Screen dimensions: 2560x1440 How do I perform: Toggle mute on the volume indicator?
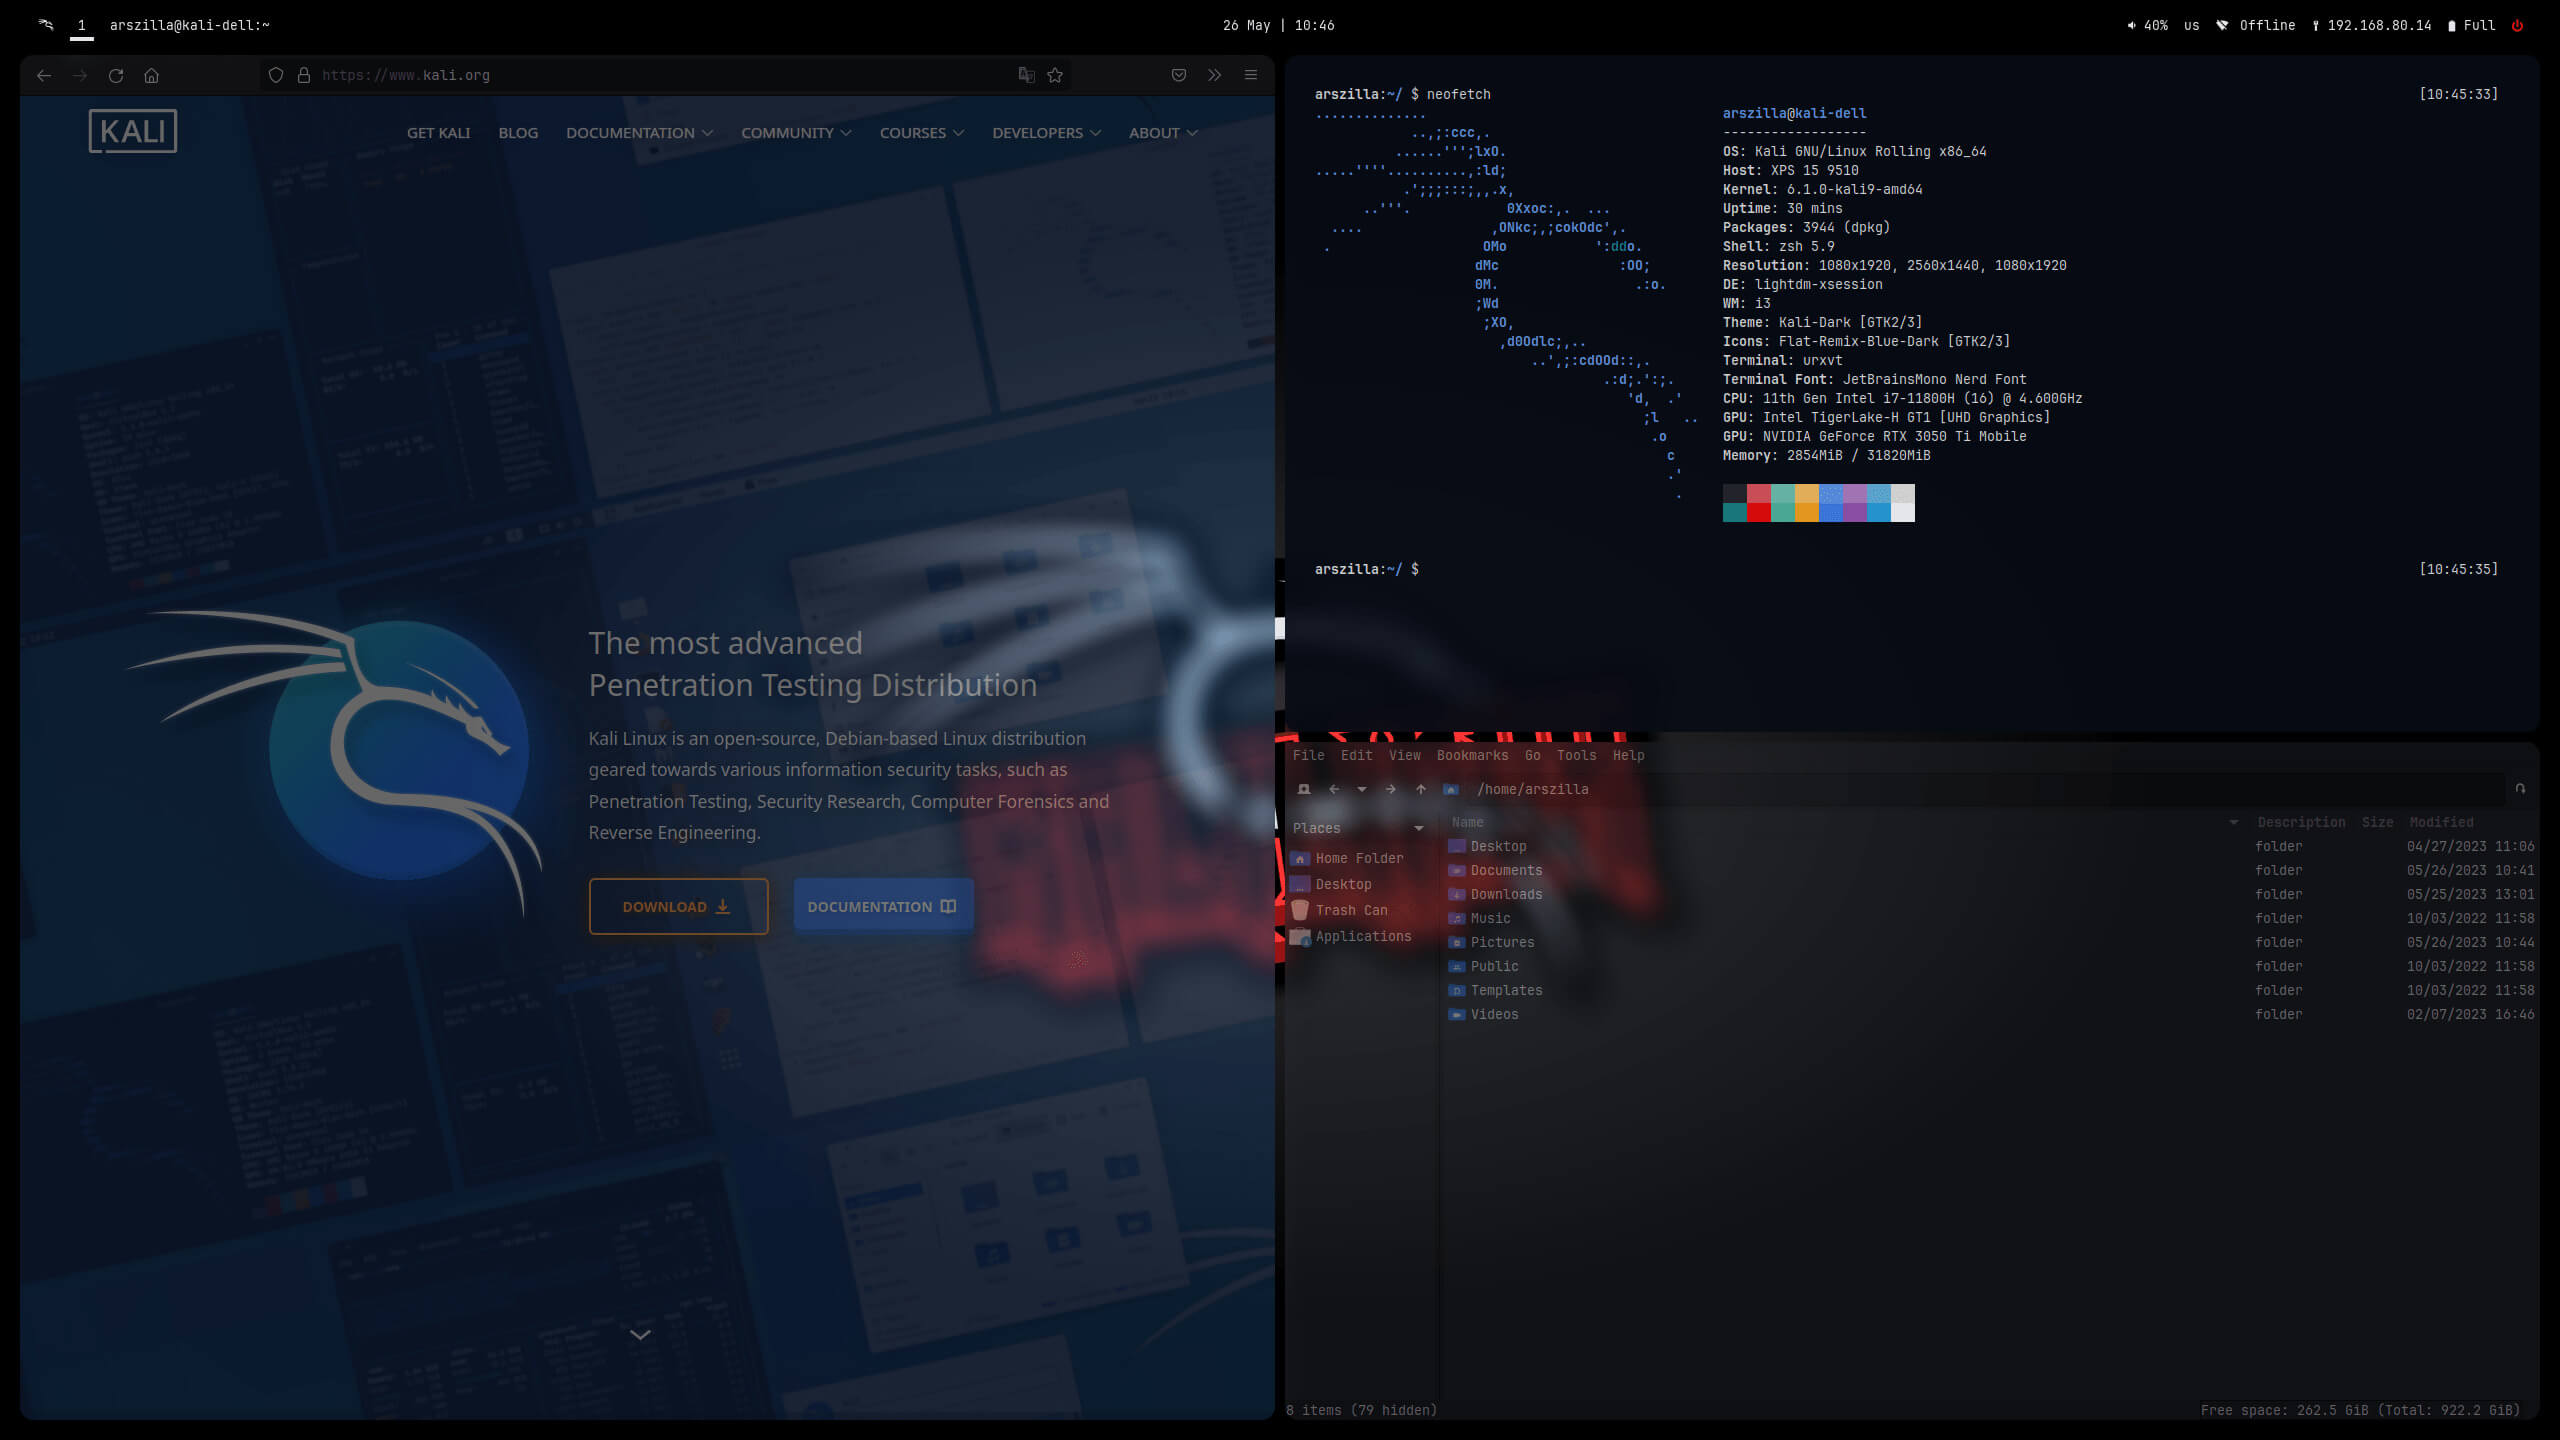point(2130,25)
